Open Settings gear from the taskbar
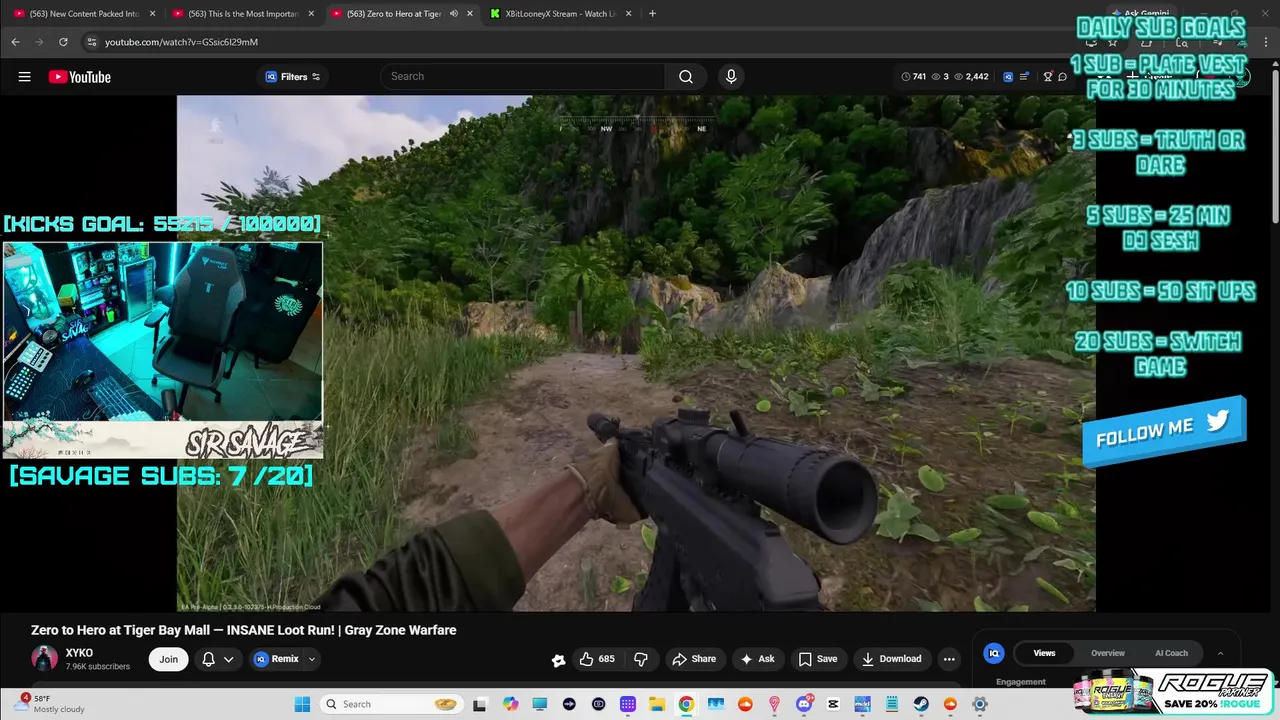 tap(980, 704)
